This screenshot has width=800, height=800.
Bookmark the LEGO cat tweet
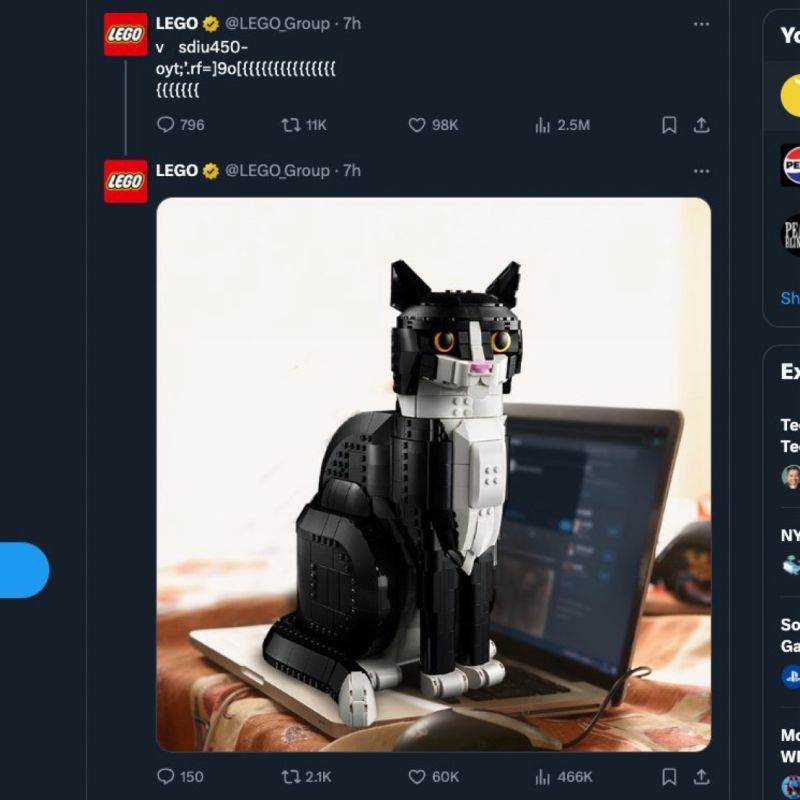670,777
